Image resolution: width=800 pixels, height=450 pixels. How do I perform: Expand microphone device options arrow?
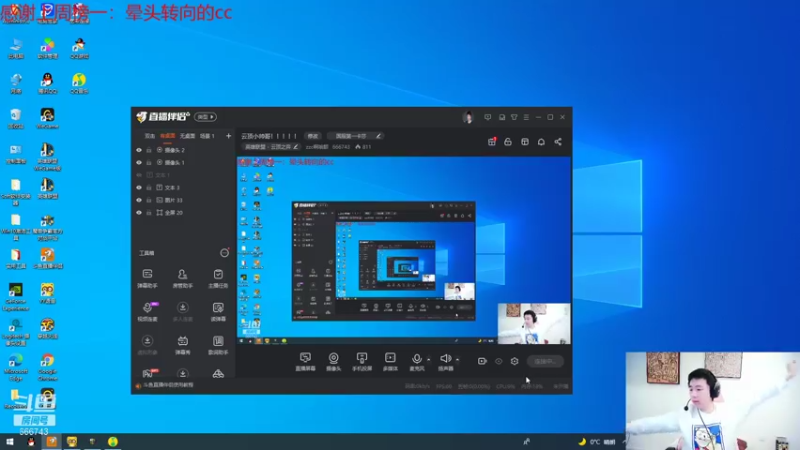(x=429, y=360)
